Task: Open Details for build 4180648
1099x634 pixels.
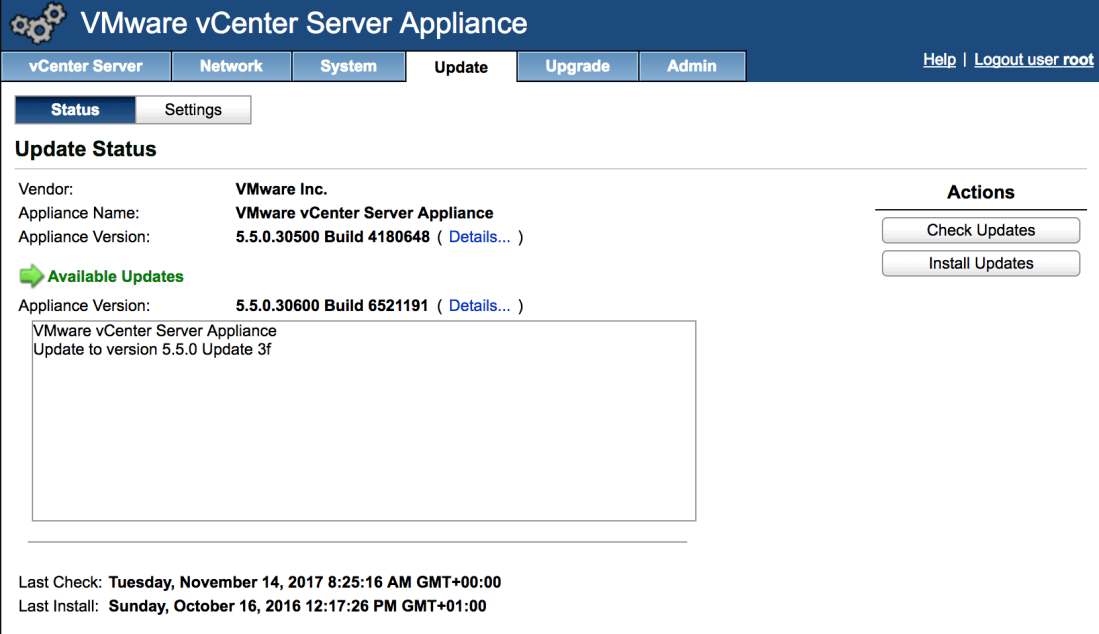Action: (x=479, y=237)
